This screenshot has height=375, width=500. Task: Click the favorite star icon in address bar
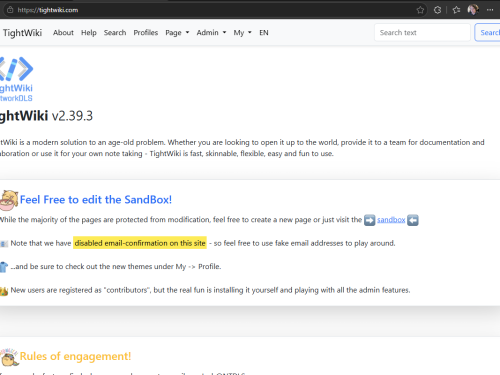420,10
